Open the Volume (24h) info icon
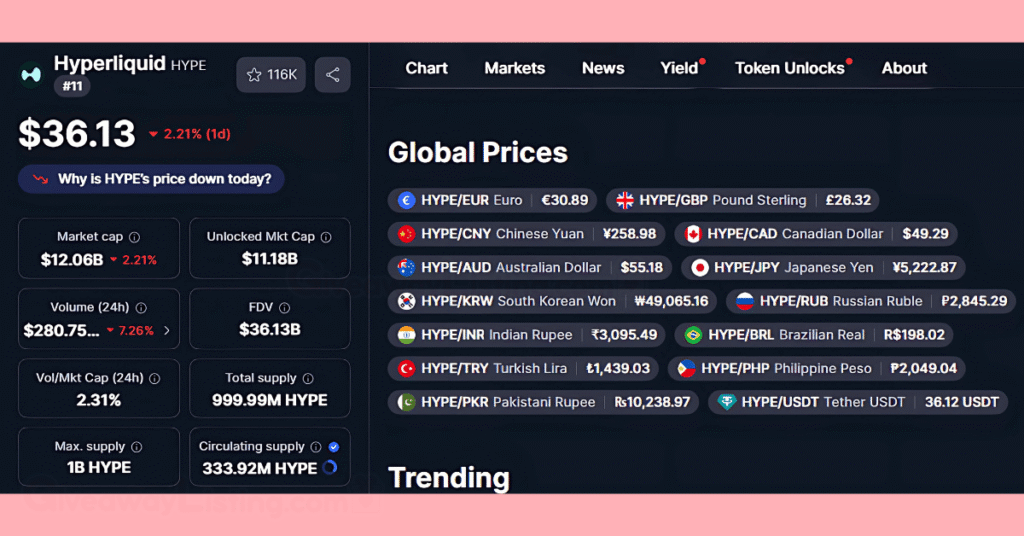This screenshot has width=1024, height=536. coord(141,307)
